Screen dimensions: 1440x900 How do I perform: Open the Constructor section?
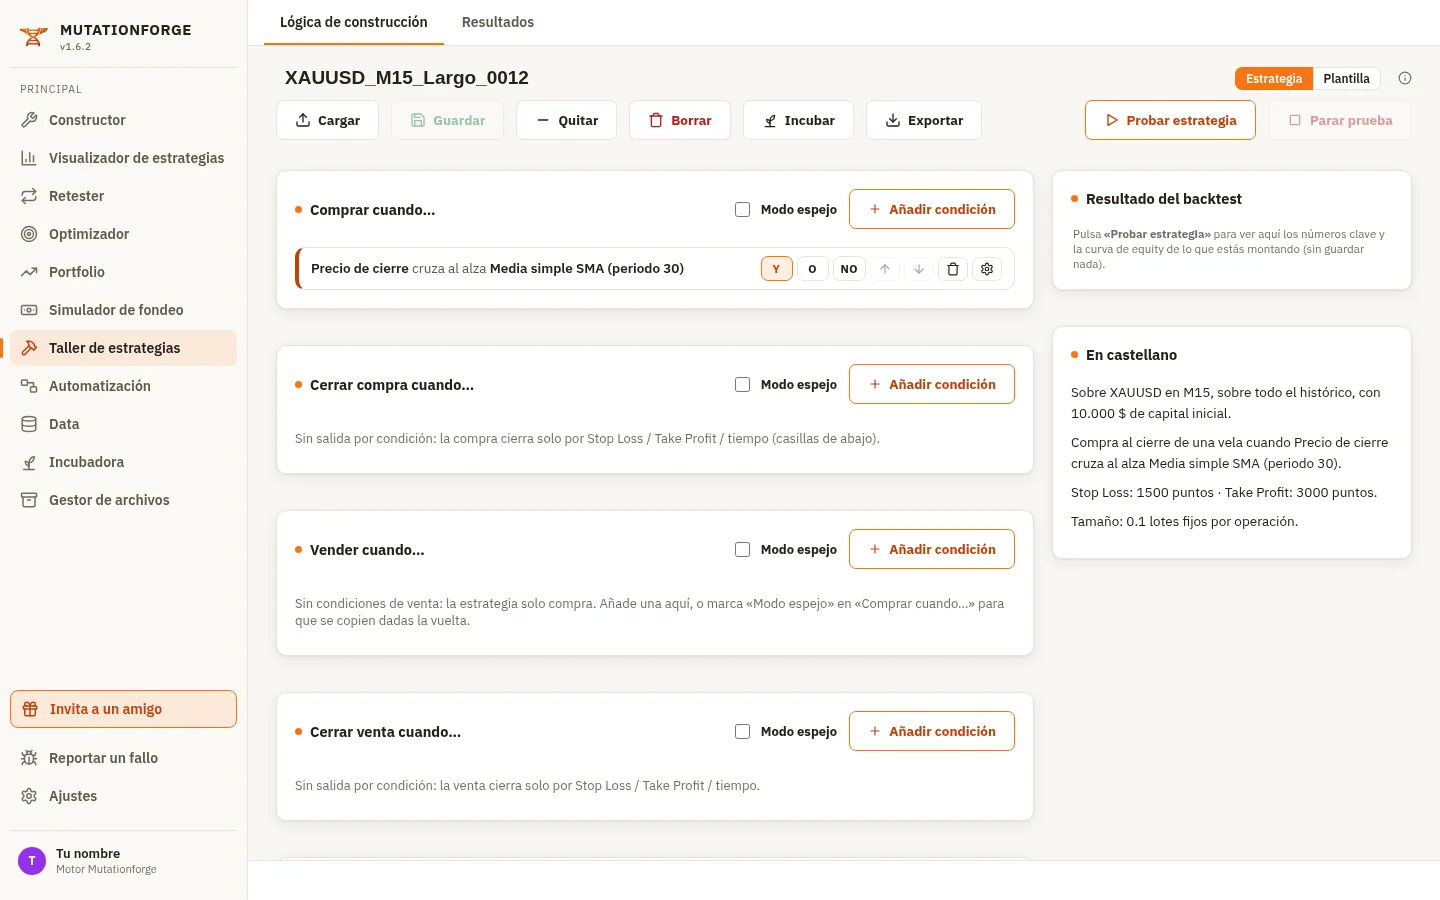[123, 120]
